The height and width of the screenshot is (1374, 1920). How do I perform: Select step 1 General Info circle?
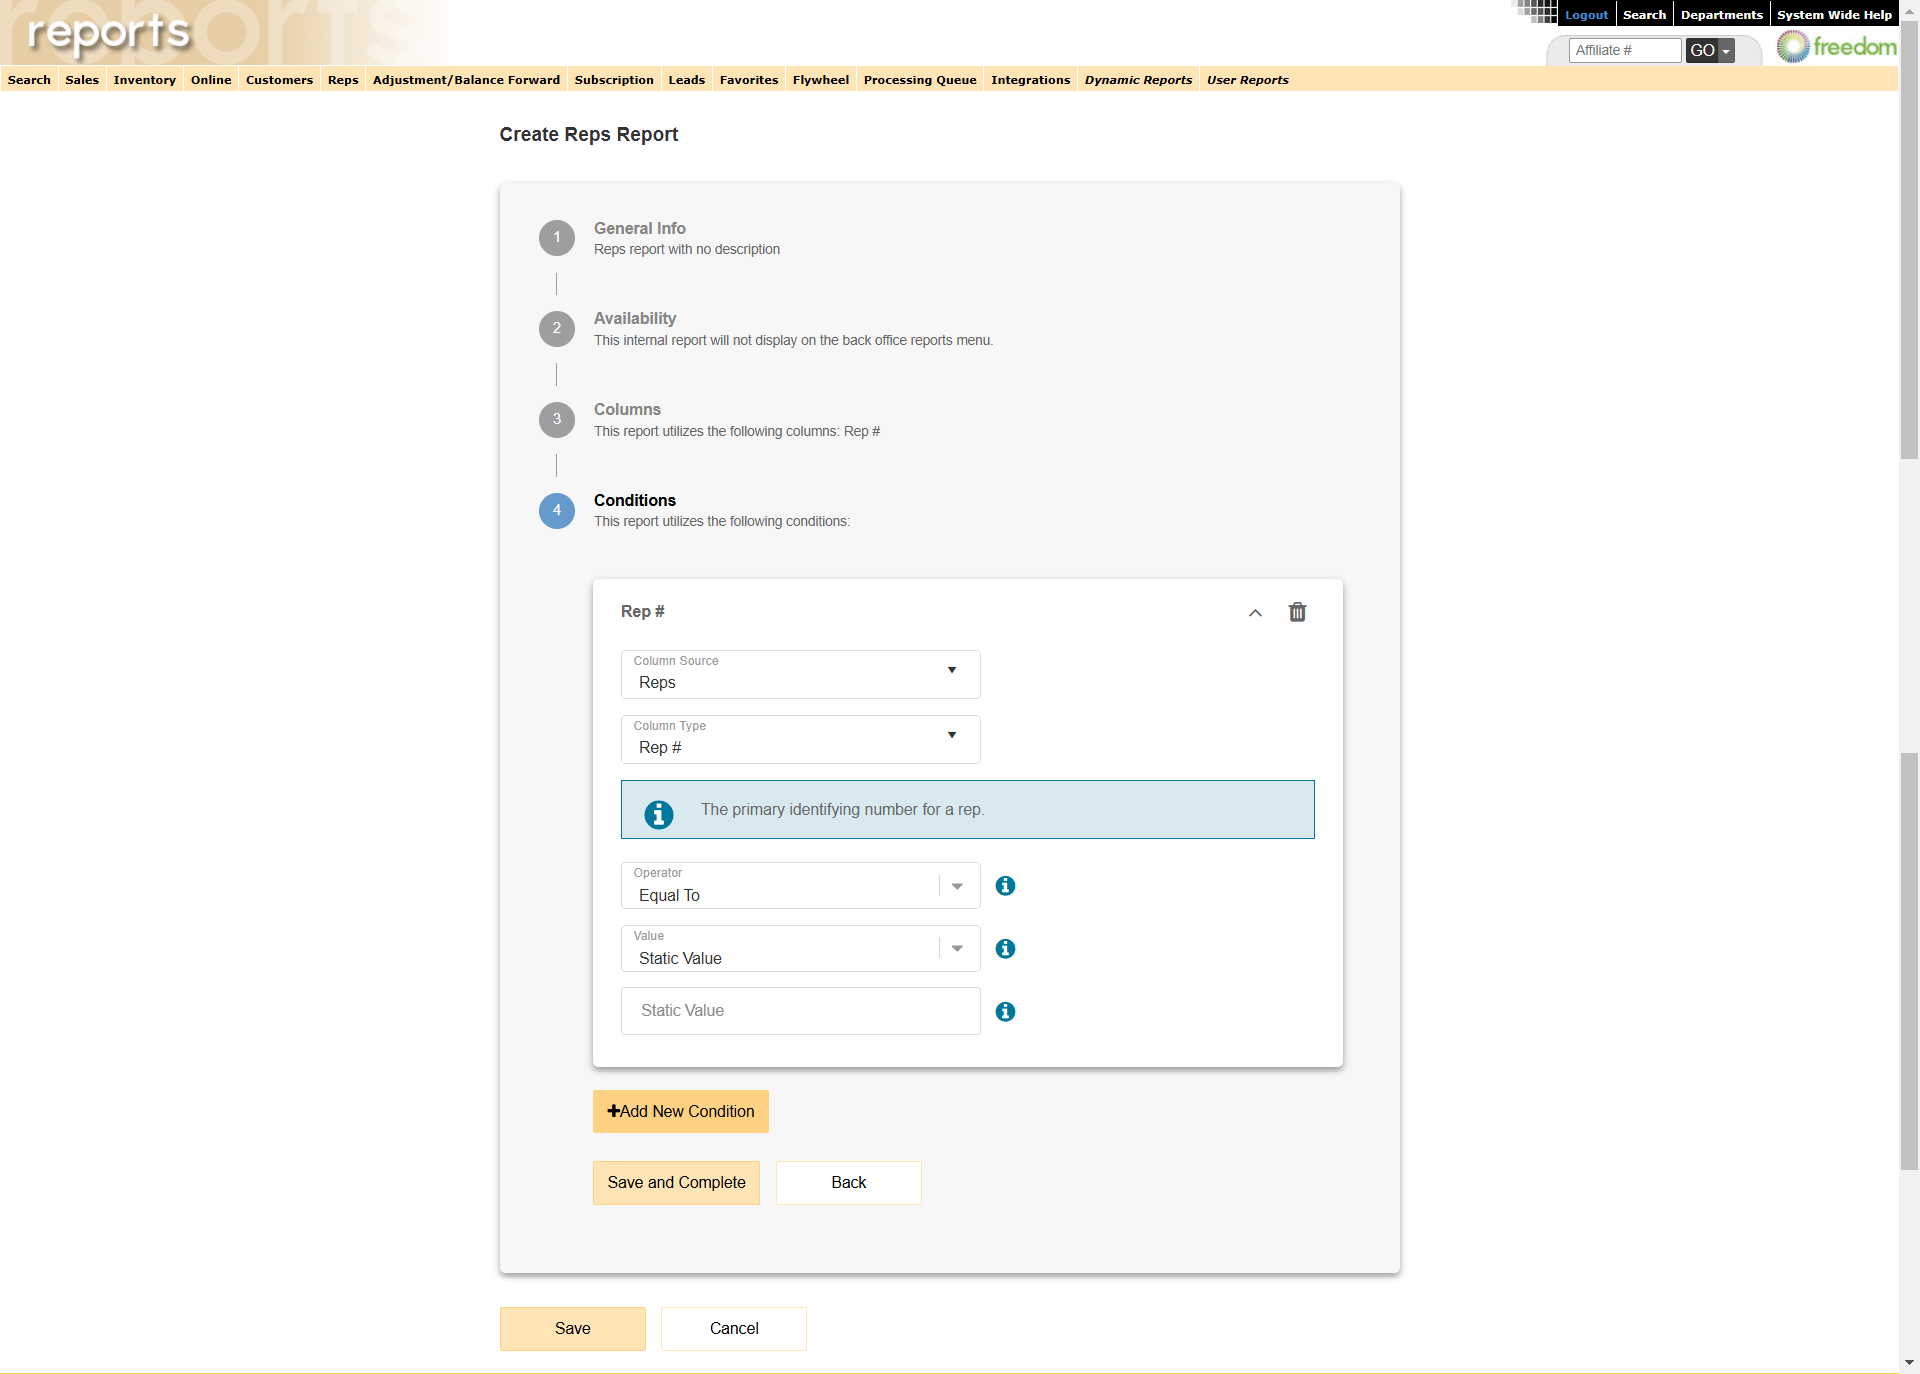(x=557, y=238)
